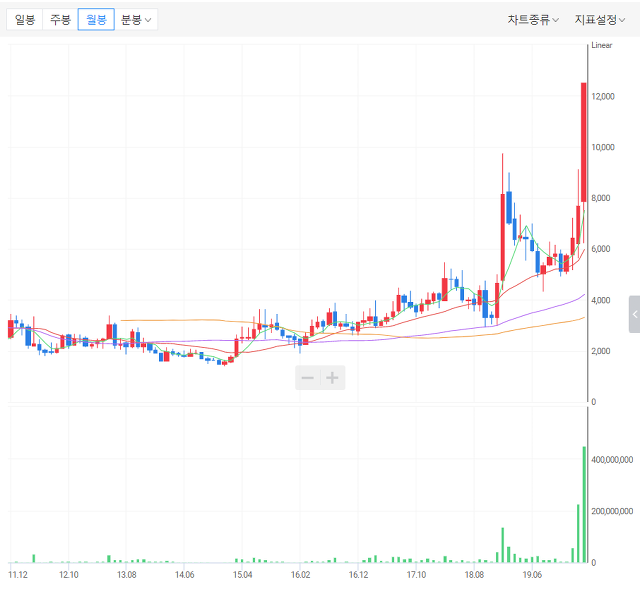Click the 18.08 date axis label
The image size is (640, 589).
[474, 575]
